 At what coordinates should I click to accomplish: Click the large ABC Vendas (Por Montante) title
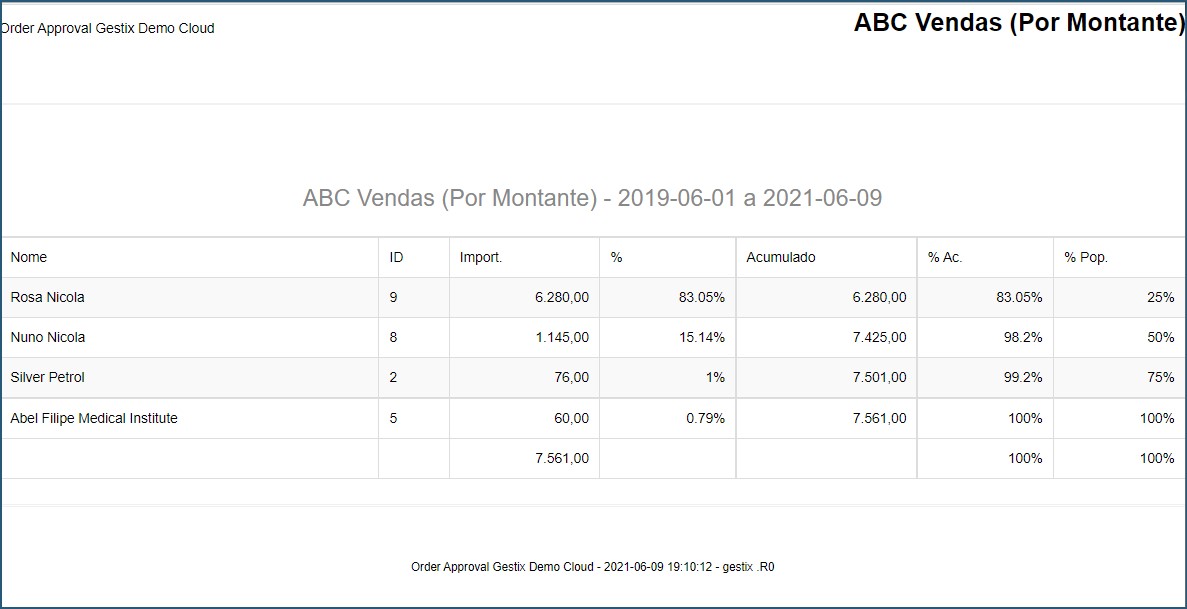[1019, 23]
